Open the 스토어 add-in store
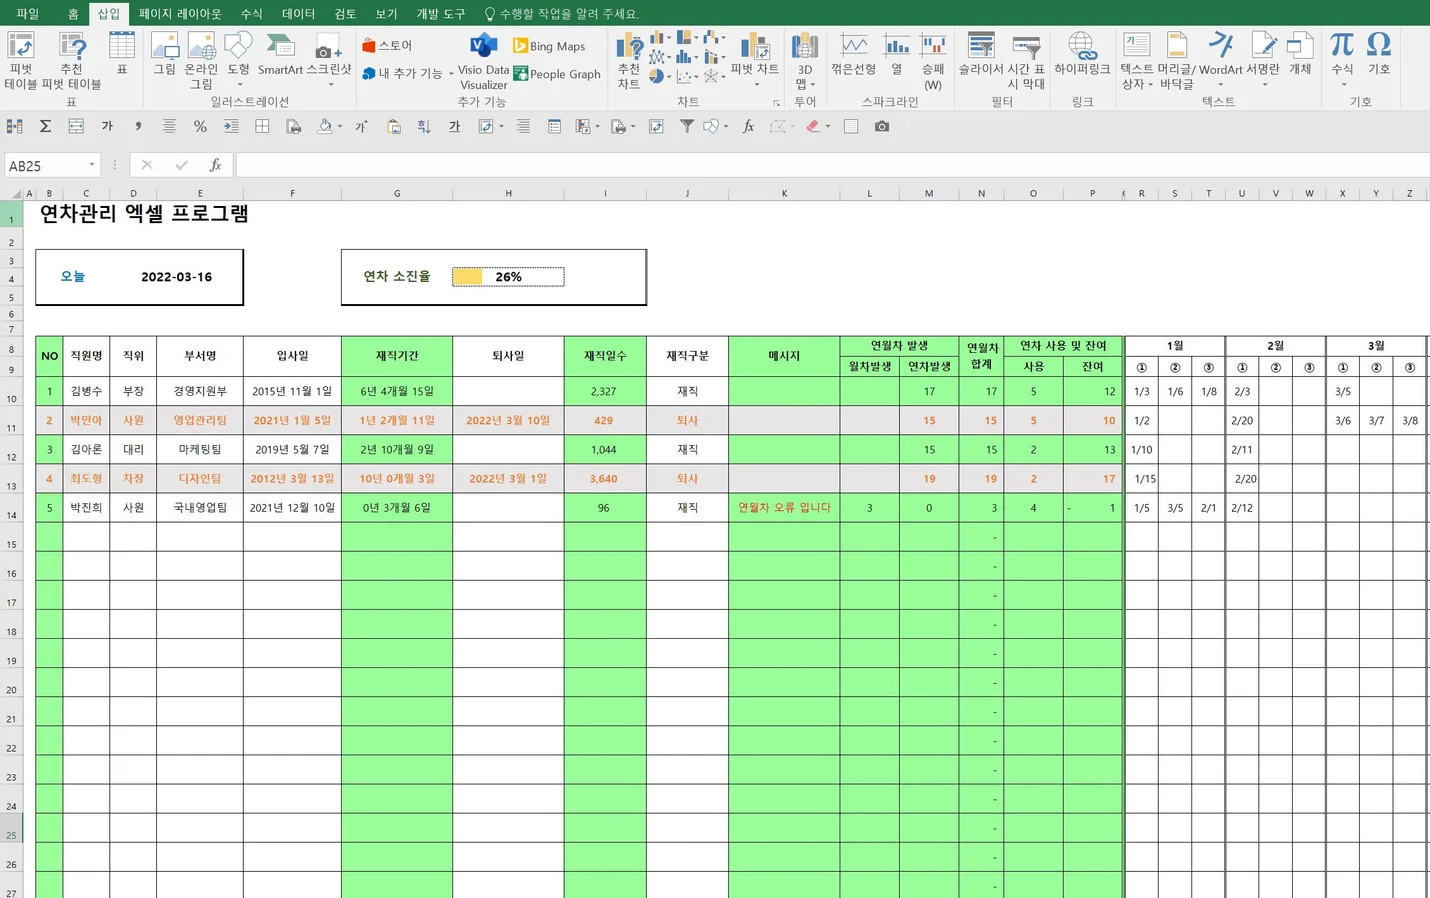The image size is (1430, 898). pos(387,46)
